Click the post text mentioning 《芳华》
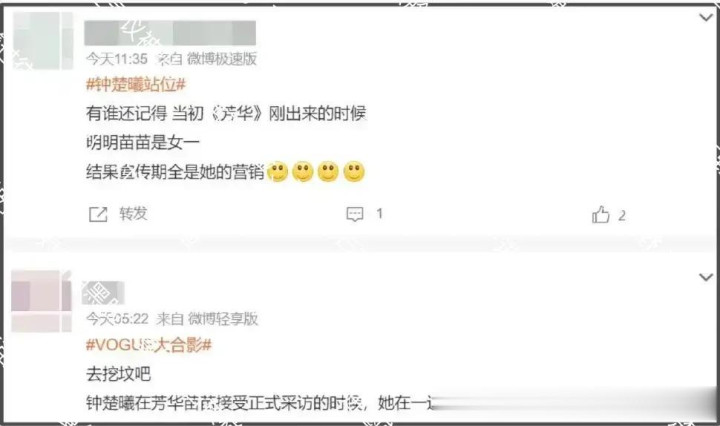 pos(226,113)
